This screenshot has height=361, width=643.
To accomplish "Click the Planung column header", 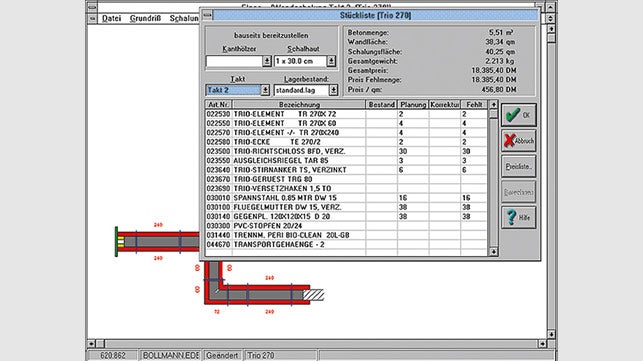I will point(413,105).
